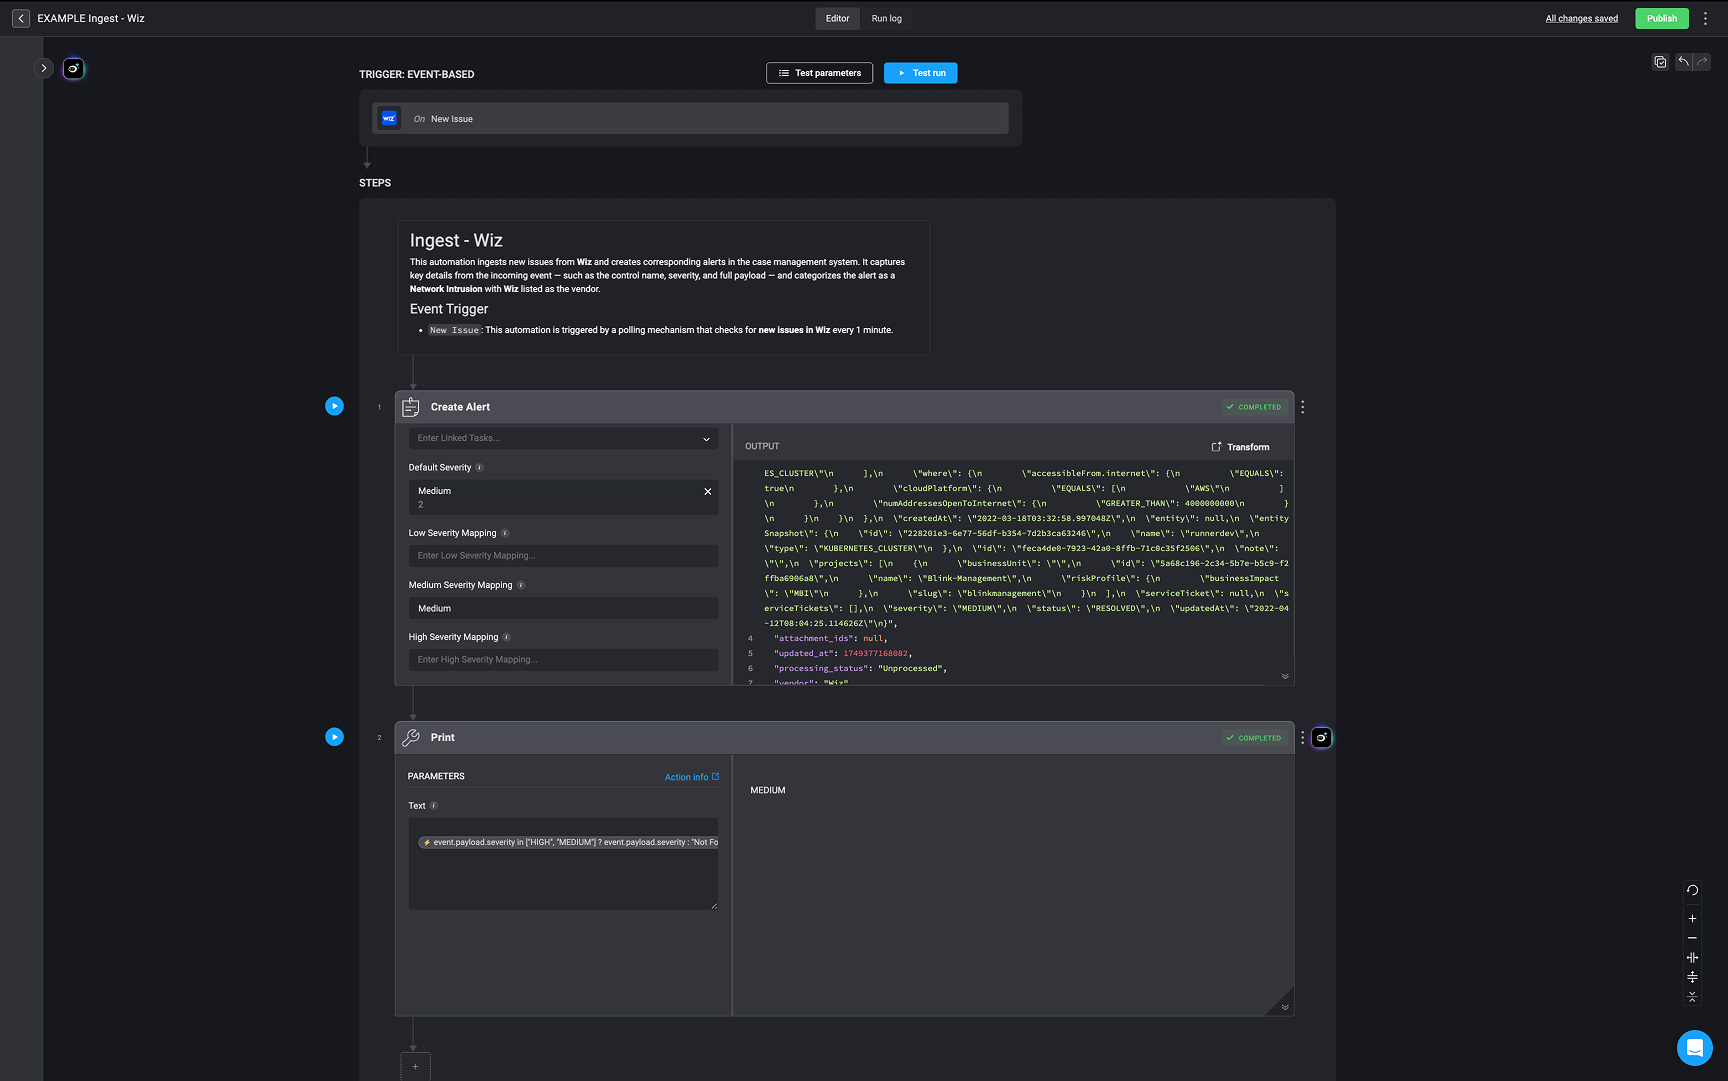Open the chat support bubble
The height and width of the screenshot is (1081, 1728).
pos(1694,1047)
